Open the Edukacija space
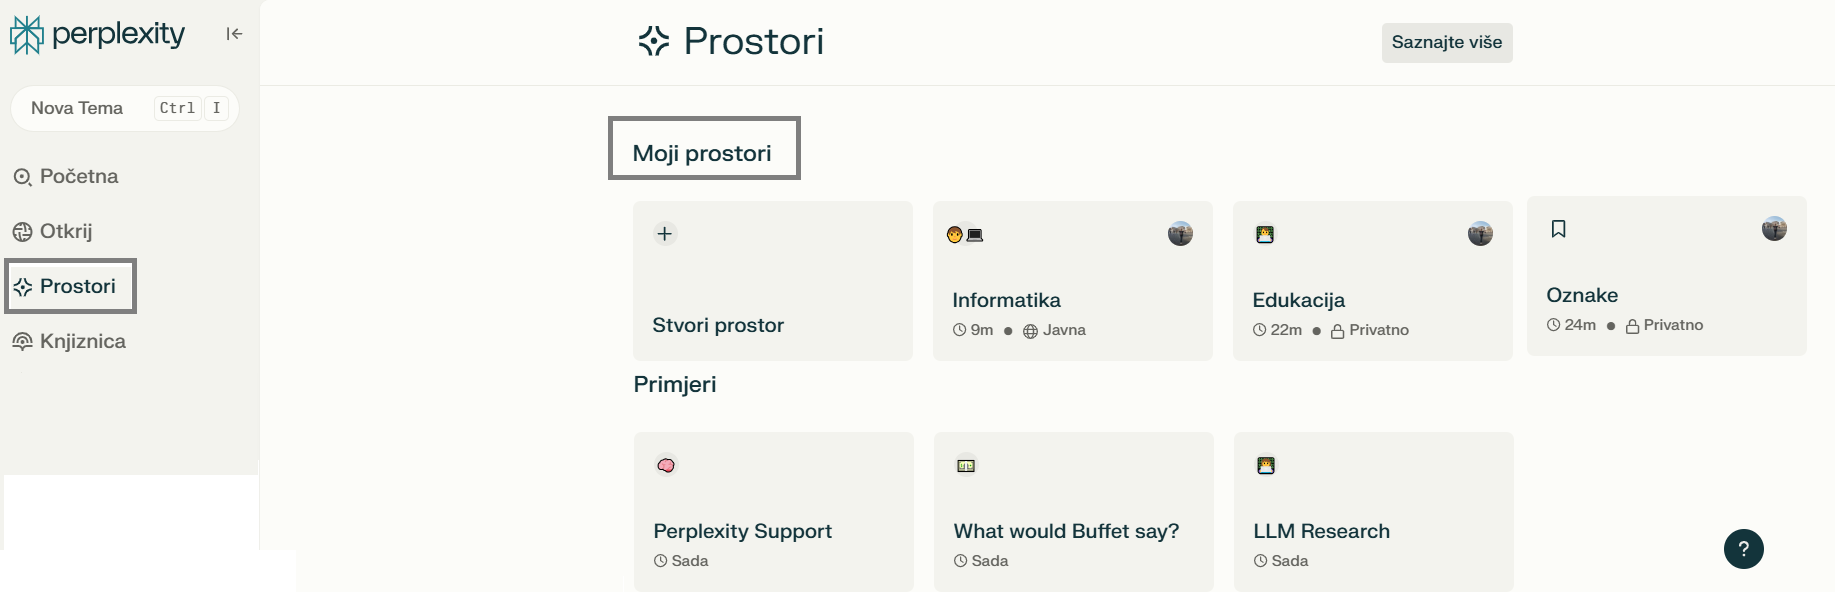 click(1298, 300)
